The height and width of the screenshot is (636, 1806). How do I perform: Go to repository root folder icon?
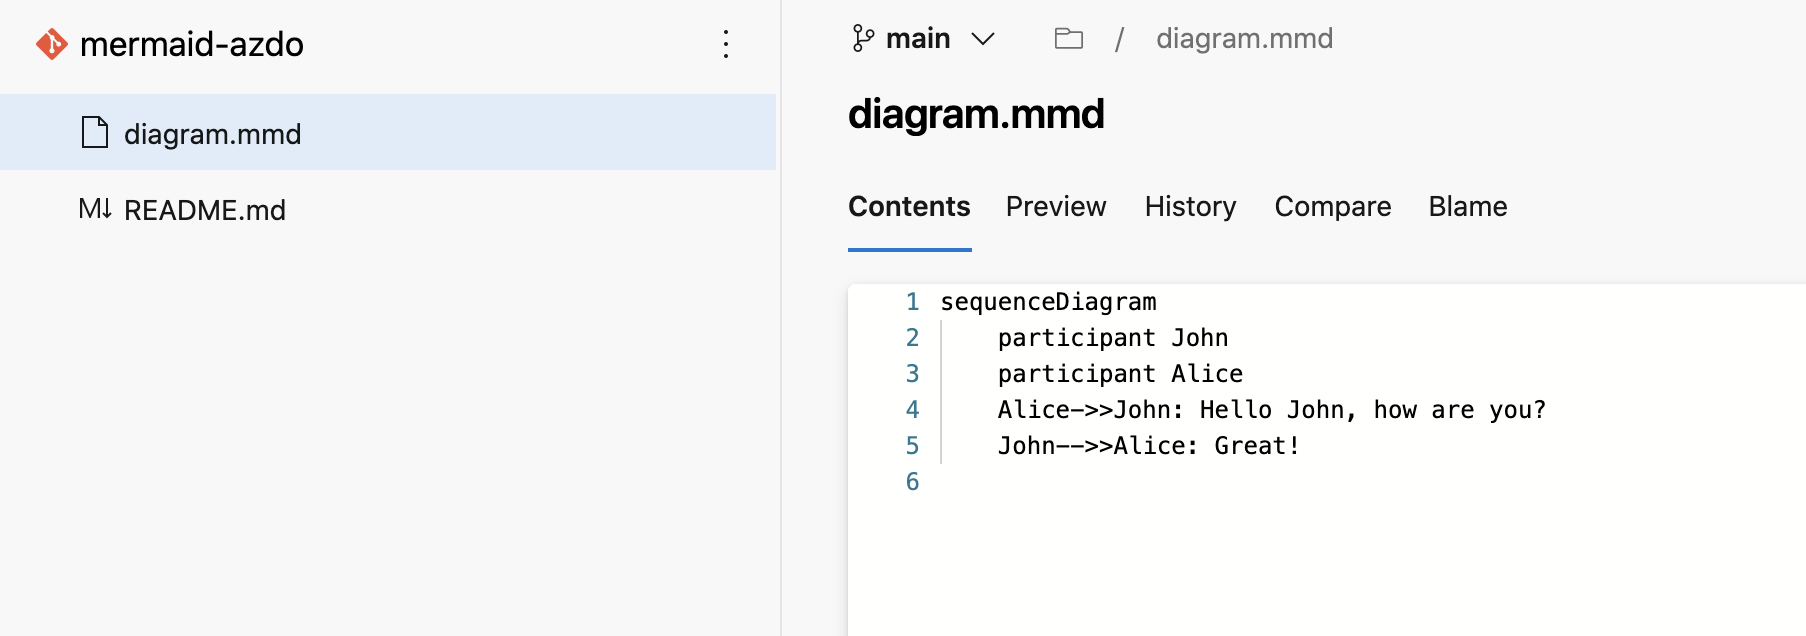[x=1068, y=39]
